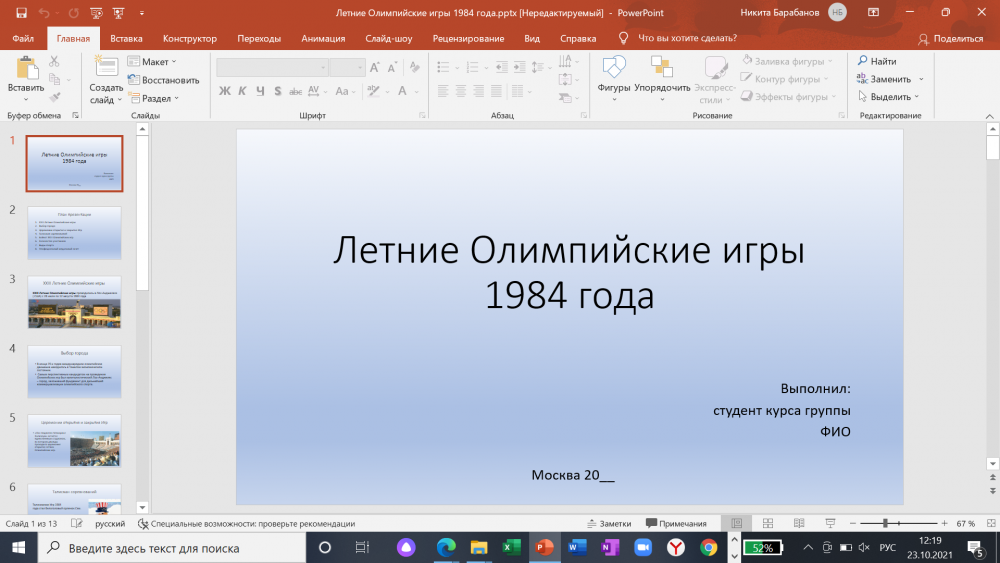The width and height of the screenshot is (1000, 563).
Task: Open Excel from the Windows taskbar
Action: click(510, 548)
